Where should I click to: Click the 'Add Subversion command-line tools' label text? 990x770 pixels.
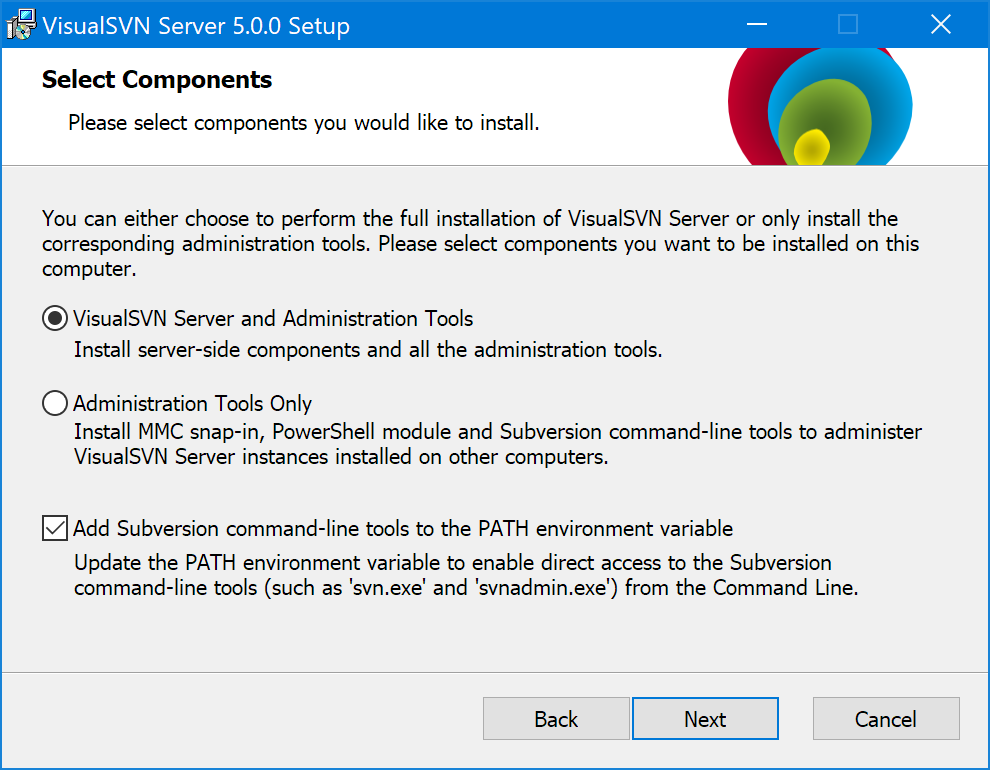[x=403, y=528]
